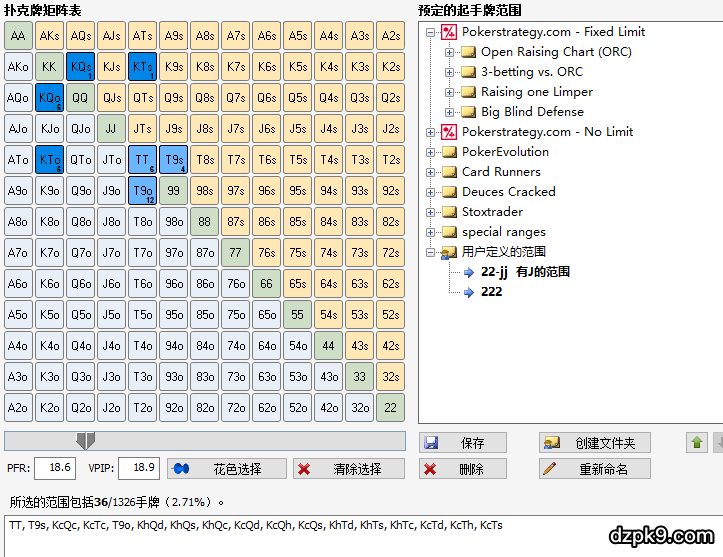The image size is (723, 557).
Task: Collapse the 用户定义的范围 tree node
Action: (430, 252)
